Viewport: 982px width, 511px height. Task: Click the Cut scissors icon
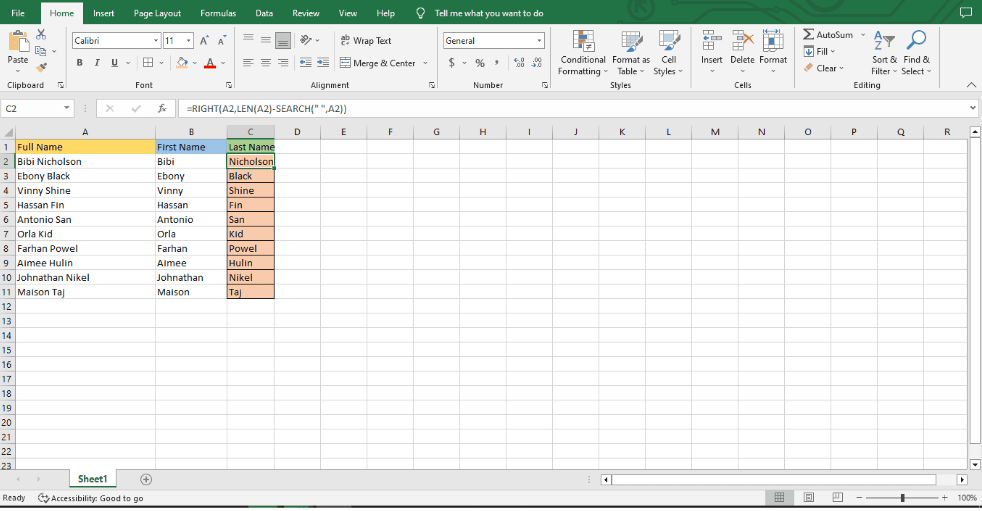pyautogui.click(x=41, y=34)
